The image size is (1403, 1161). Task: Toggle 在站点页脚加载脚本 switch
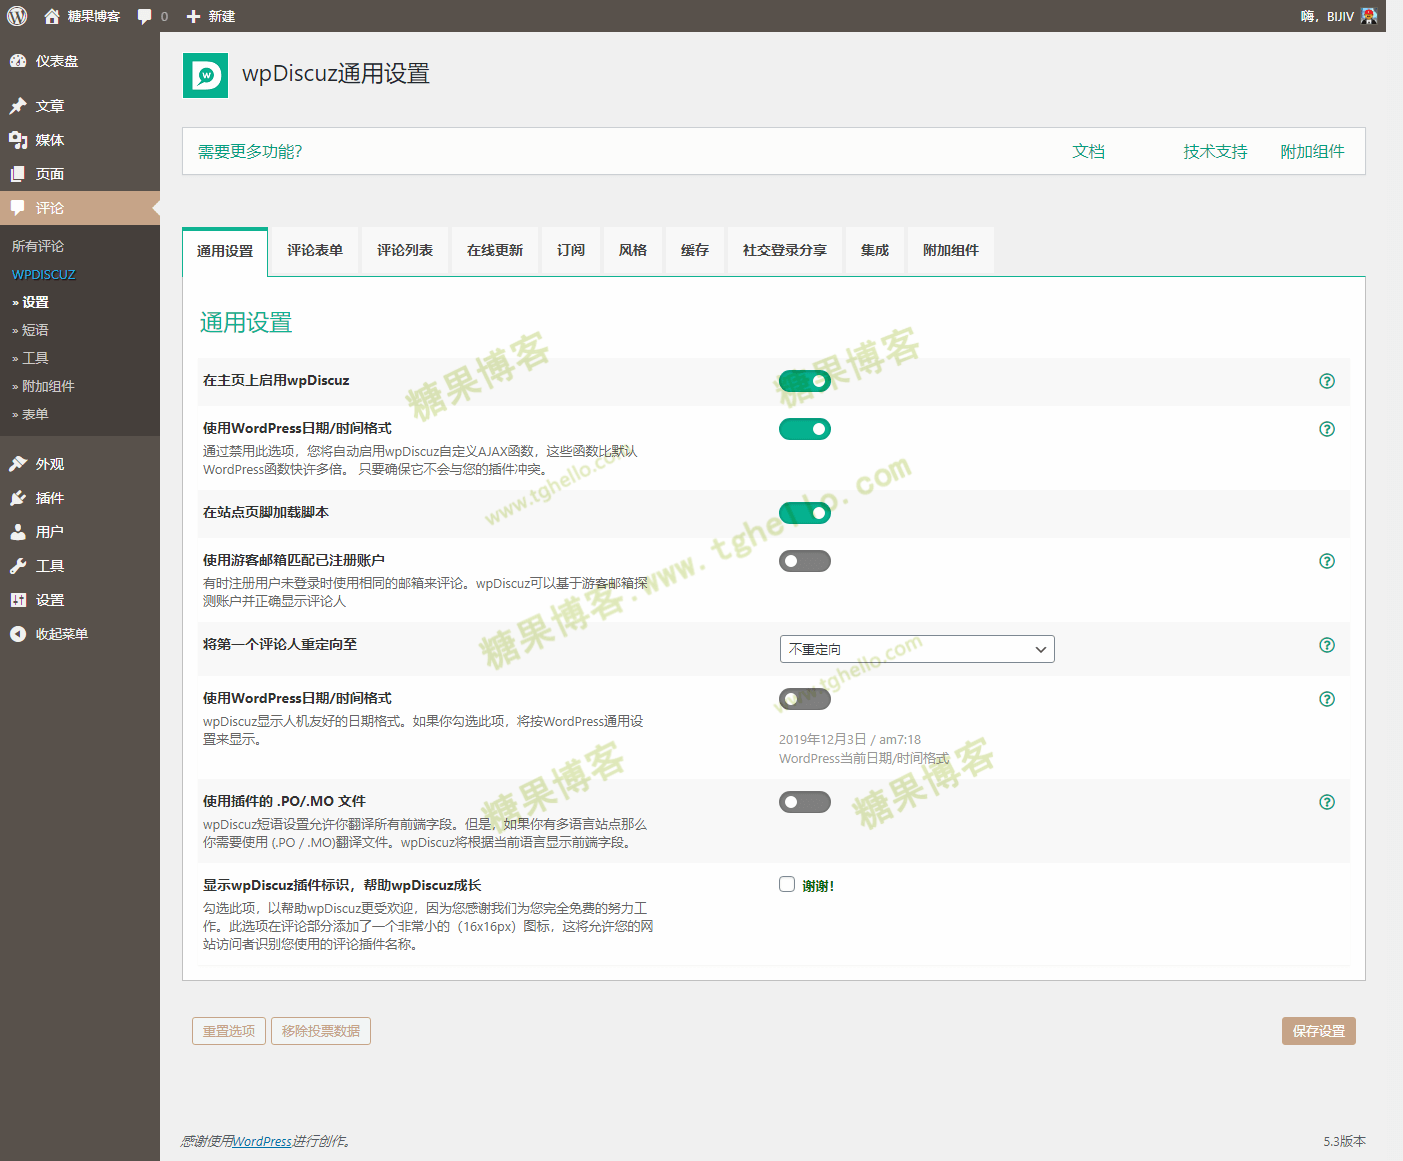(x=805, y=513)
